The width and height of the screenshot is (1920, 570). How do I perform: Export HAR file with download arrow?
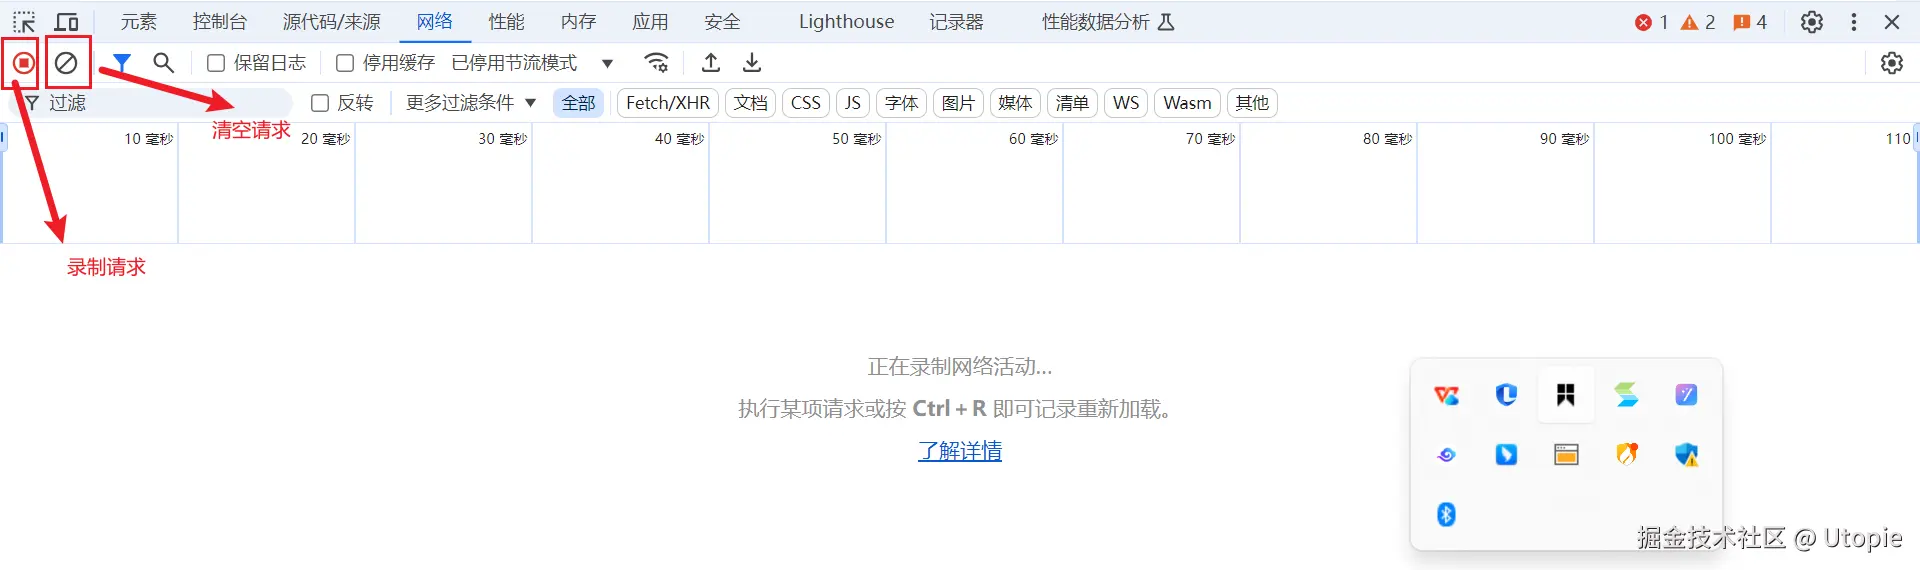(752, 63)
